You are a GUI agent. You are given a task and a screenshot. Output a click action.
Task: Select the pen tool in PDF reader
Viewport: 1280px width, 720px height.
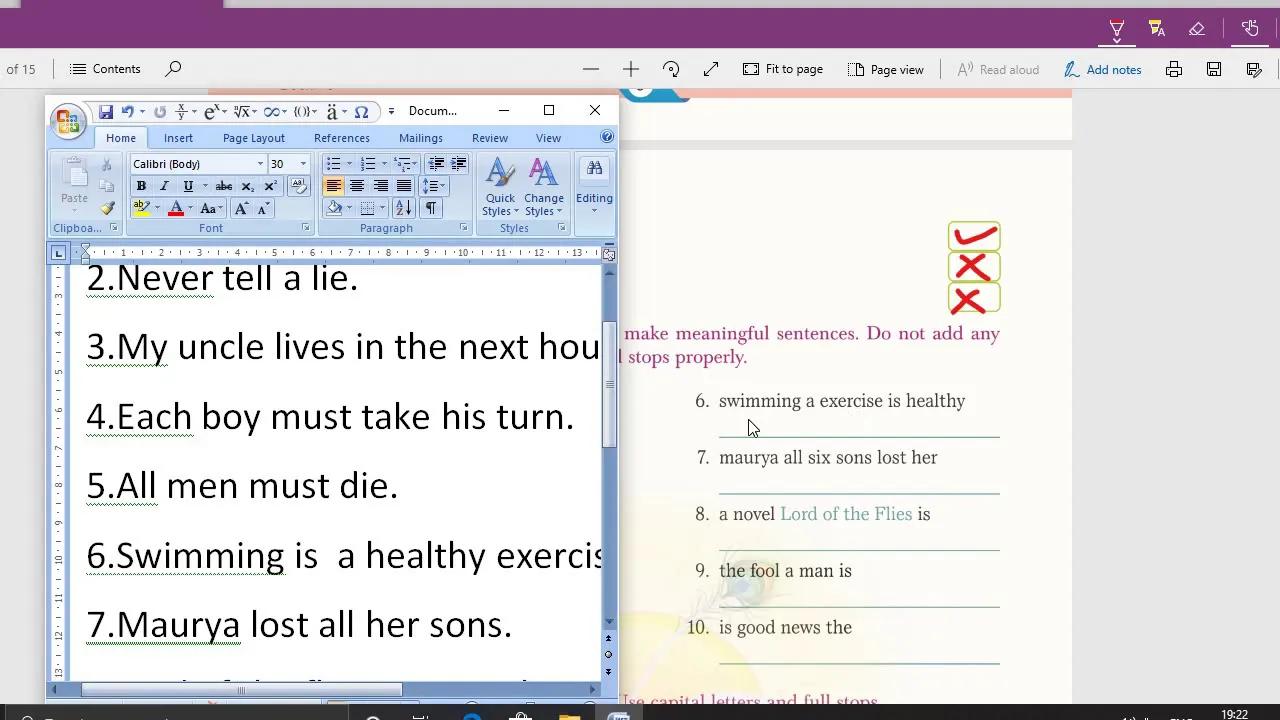coord(1117,29)
